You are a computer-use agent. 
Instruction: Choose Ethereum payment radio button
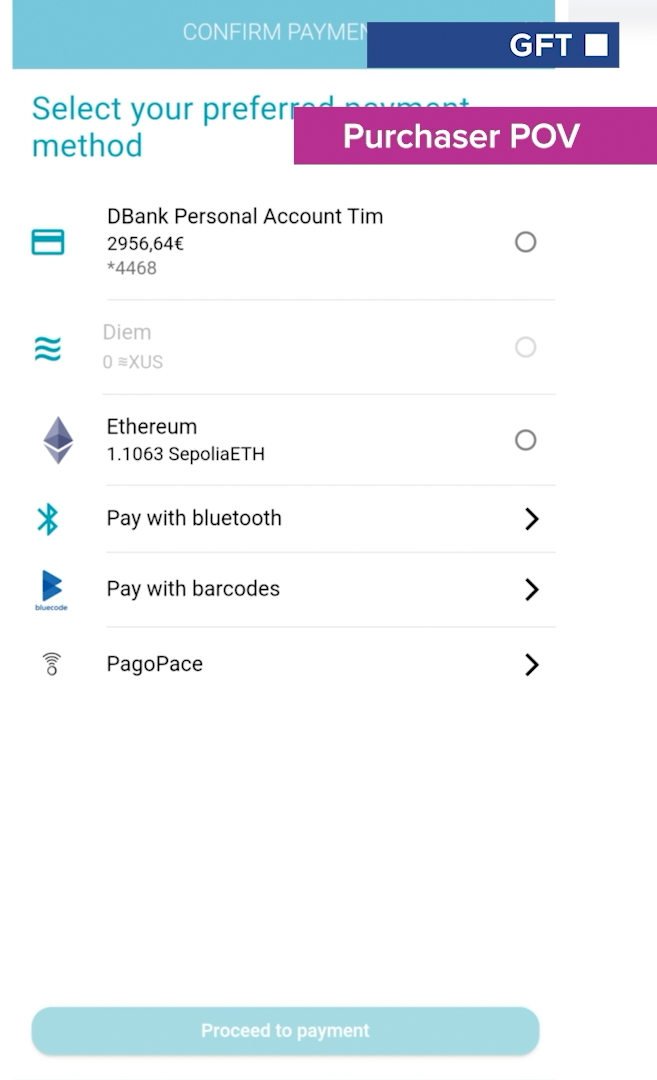click(x=525, y=440)
